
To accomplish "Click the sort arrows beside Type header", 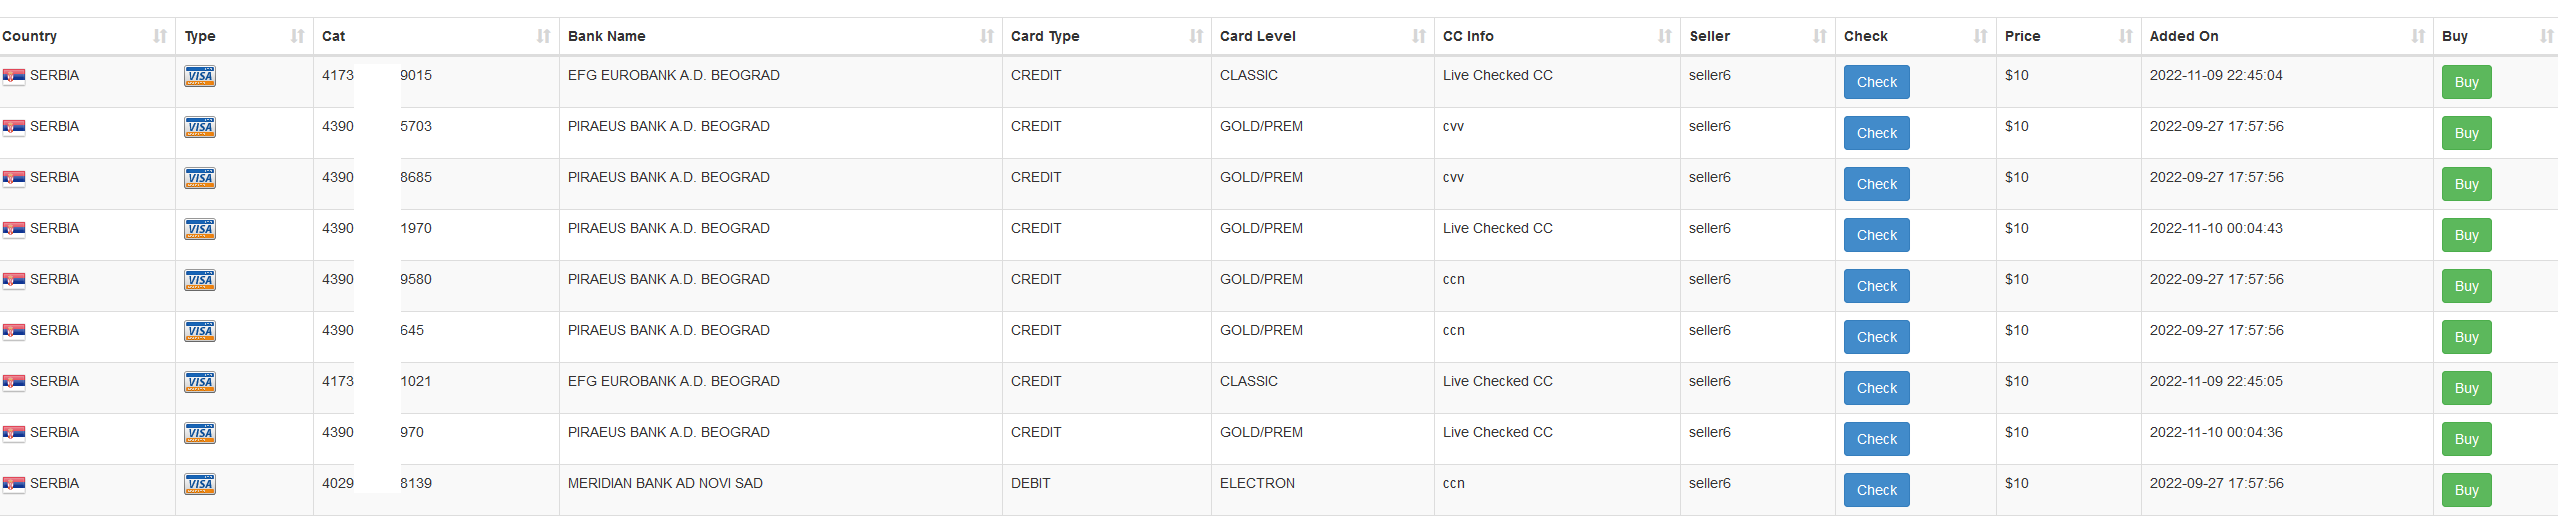I will [x=297, y=36].
